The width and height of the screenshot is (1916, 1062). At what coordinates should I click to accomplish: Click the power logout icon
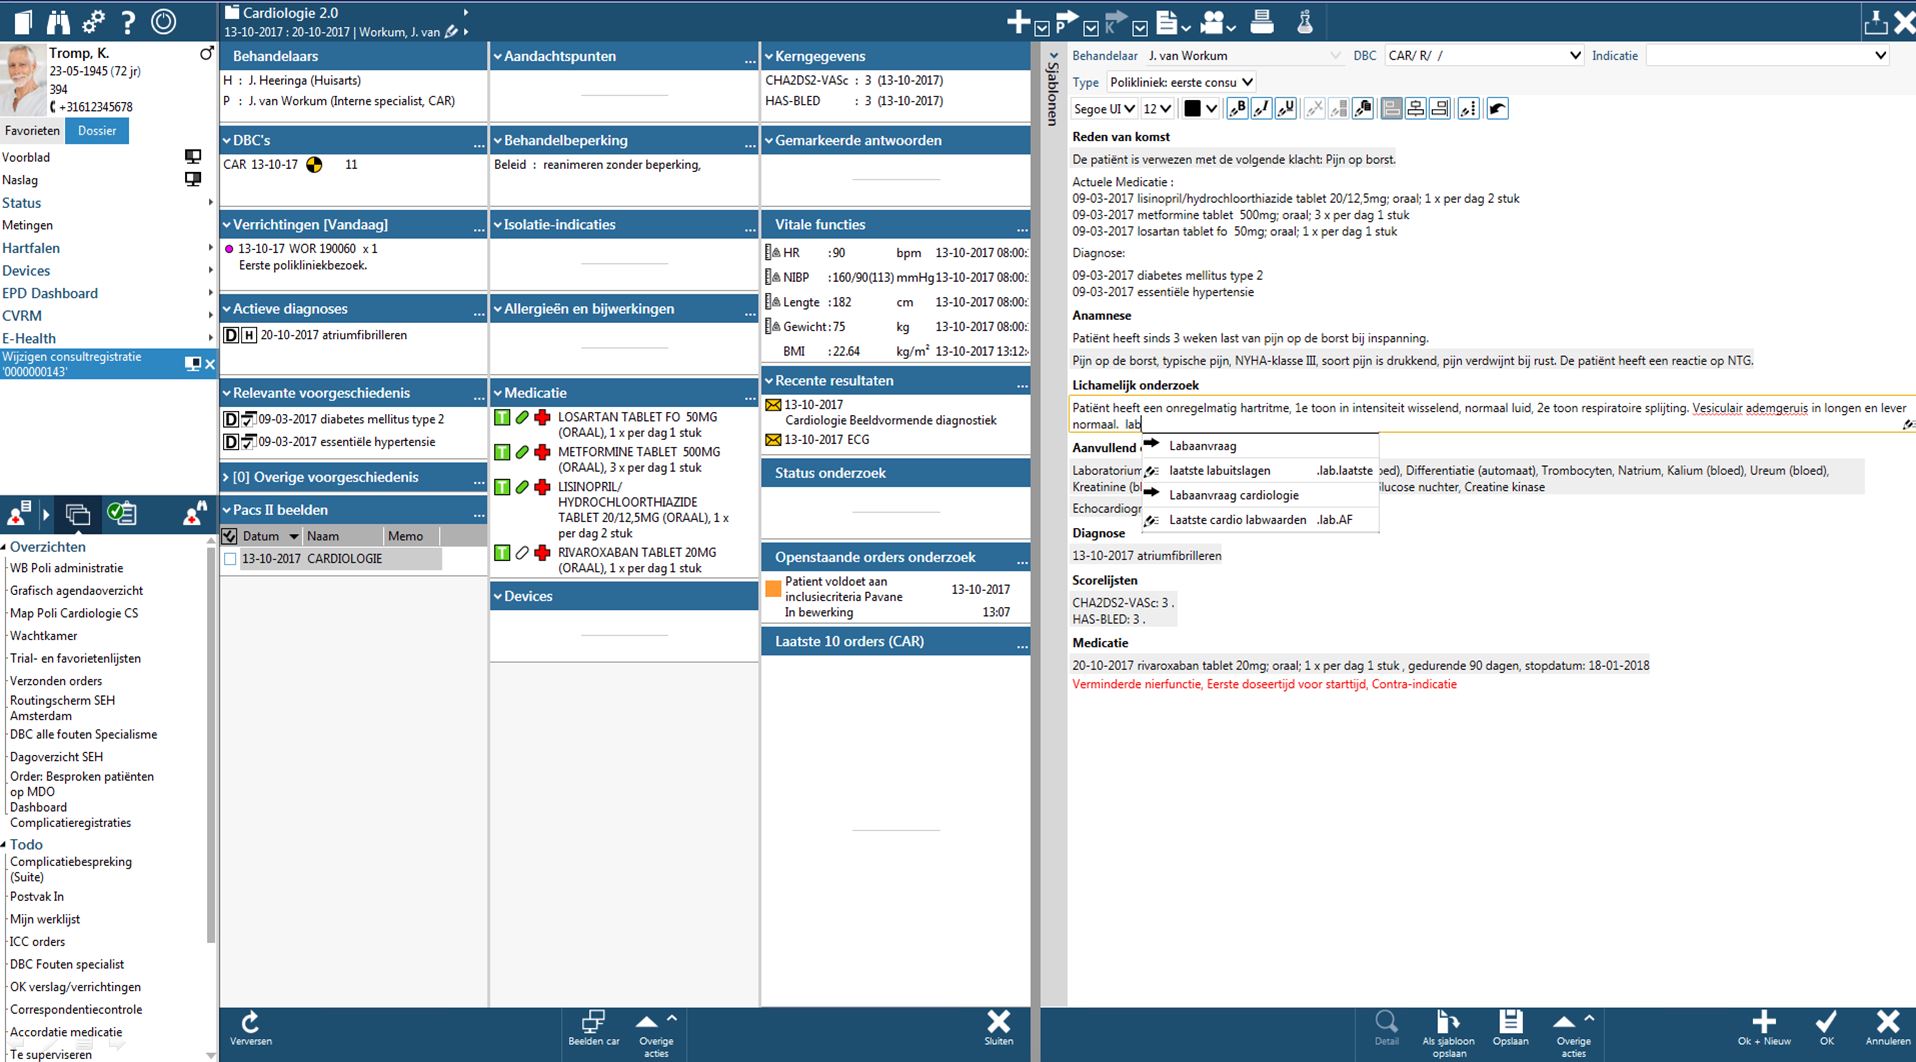coord(163,21)
